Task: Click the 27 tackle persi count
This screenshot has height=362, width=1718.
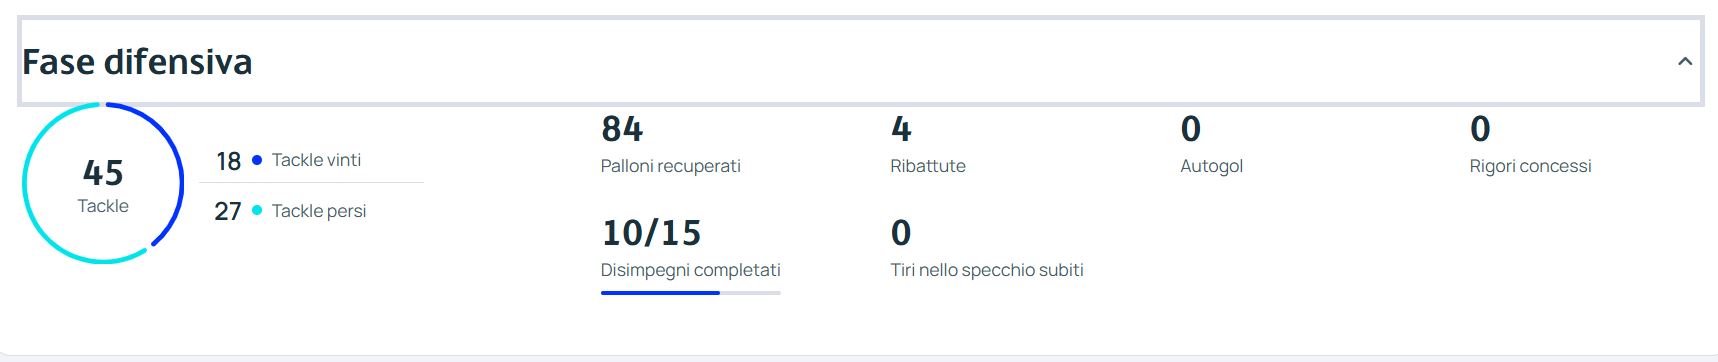Action: (x=228, y=211)
